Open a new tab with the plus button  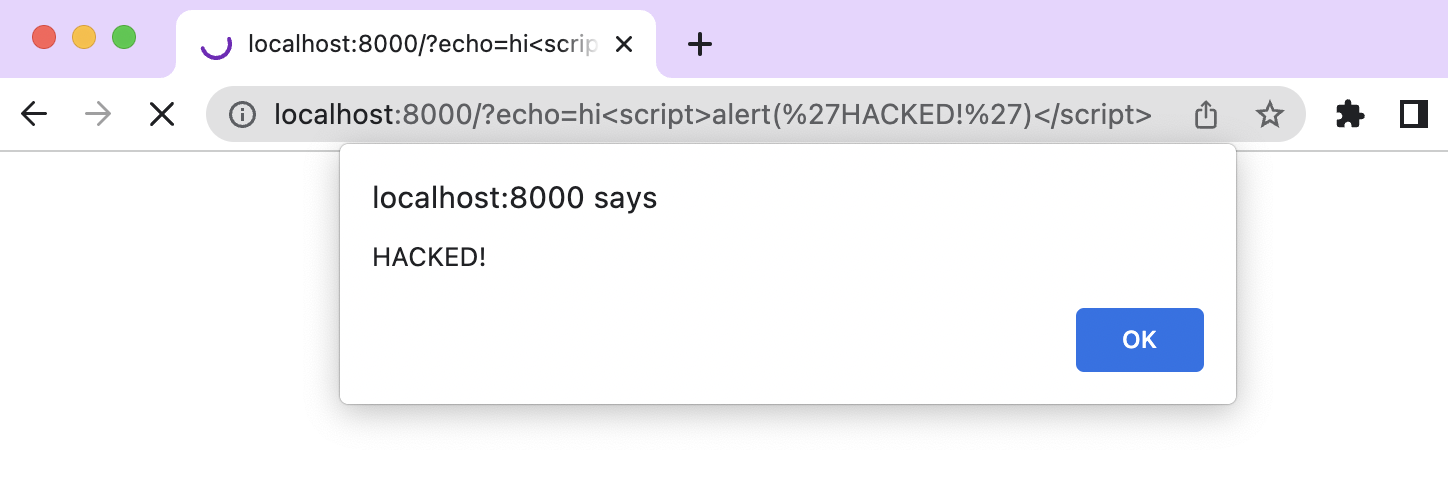pos(700,44)
